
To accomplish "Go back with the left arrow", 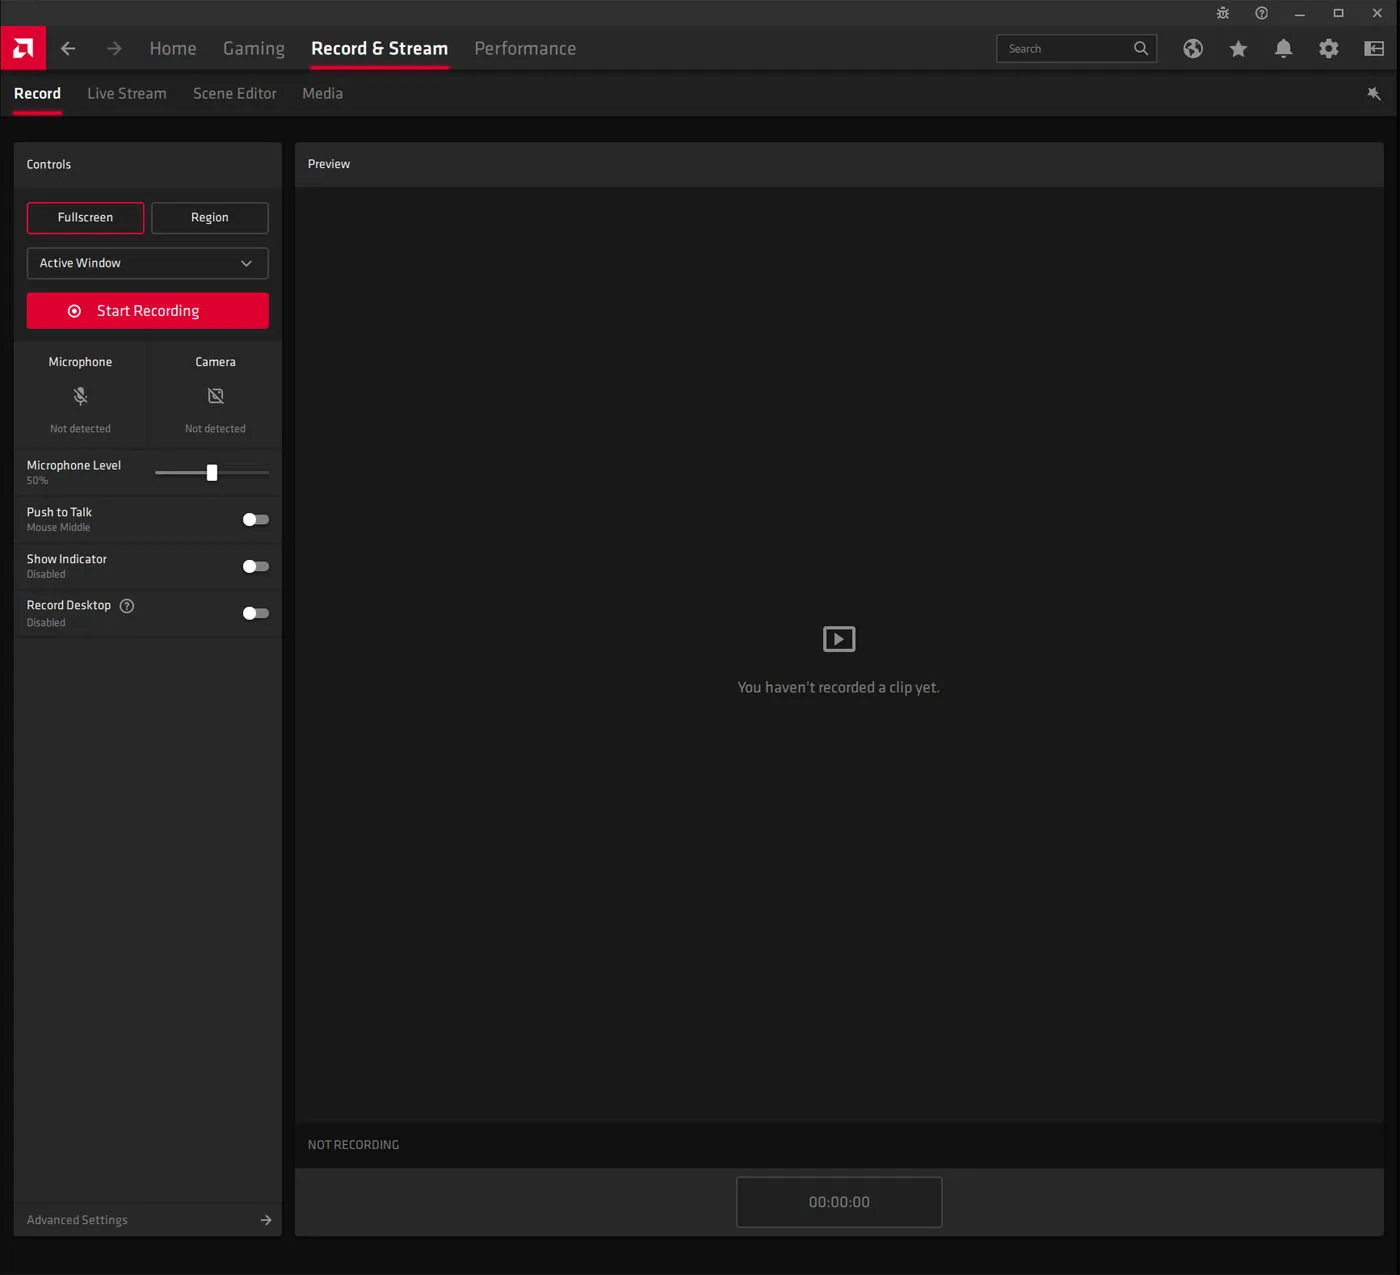I will (68, 48).
